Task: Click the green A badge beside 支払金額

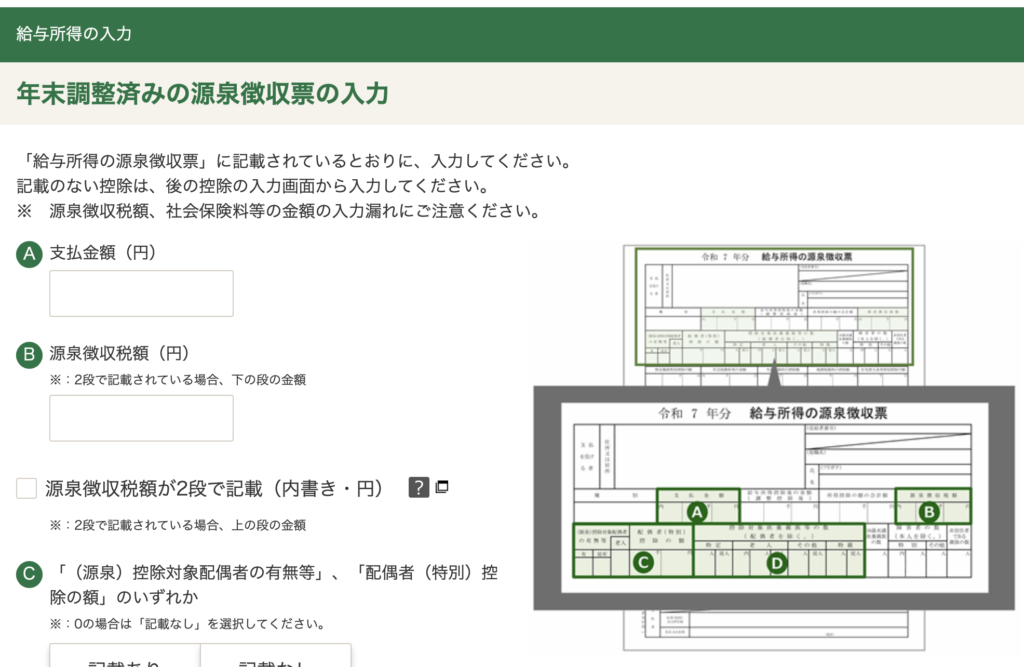Action: [x=29, y=254]
